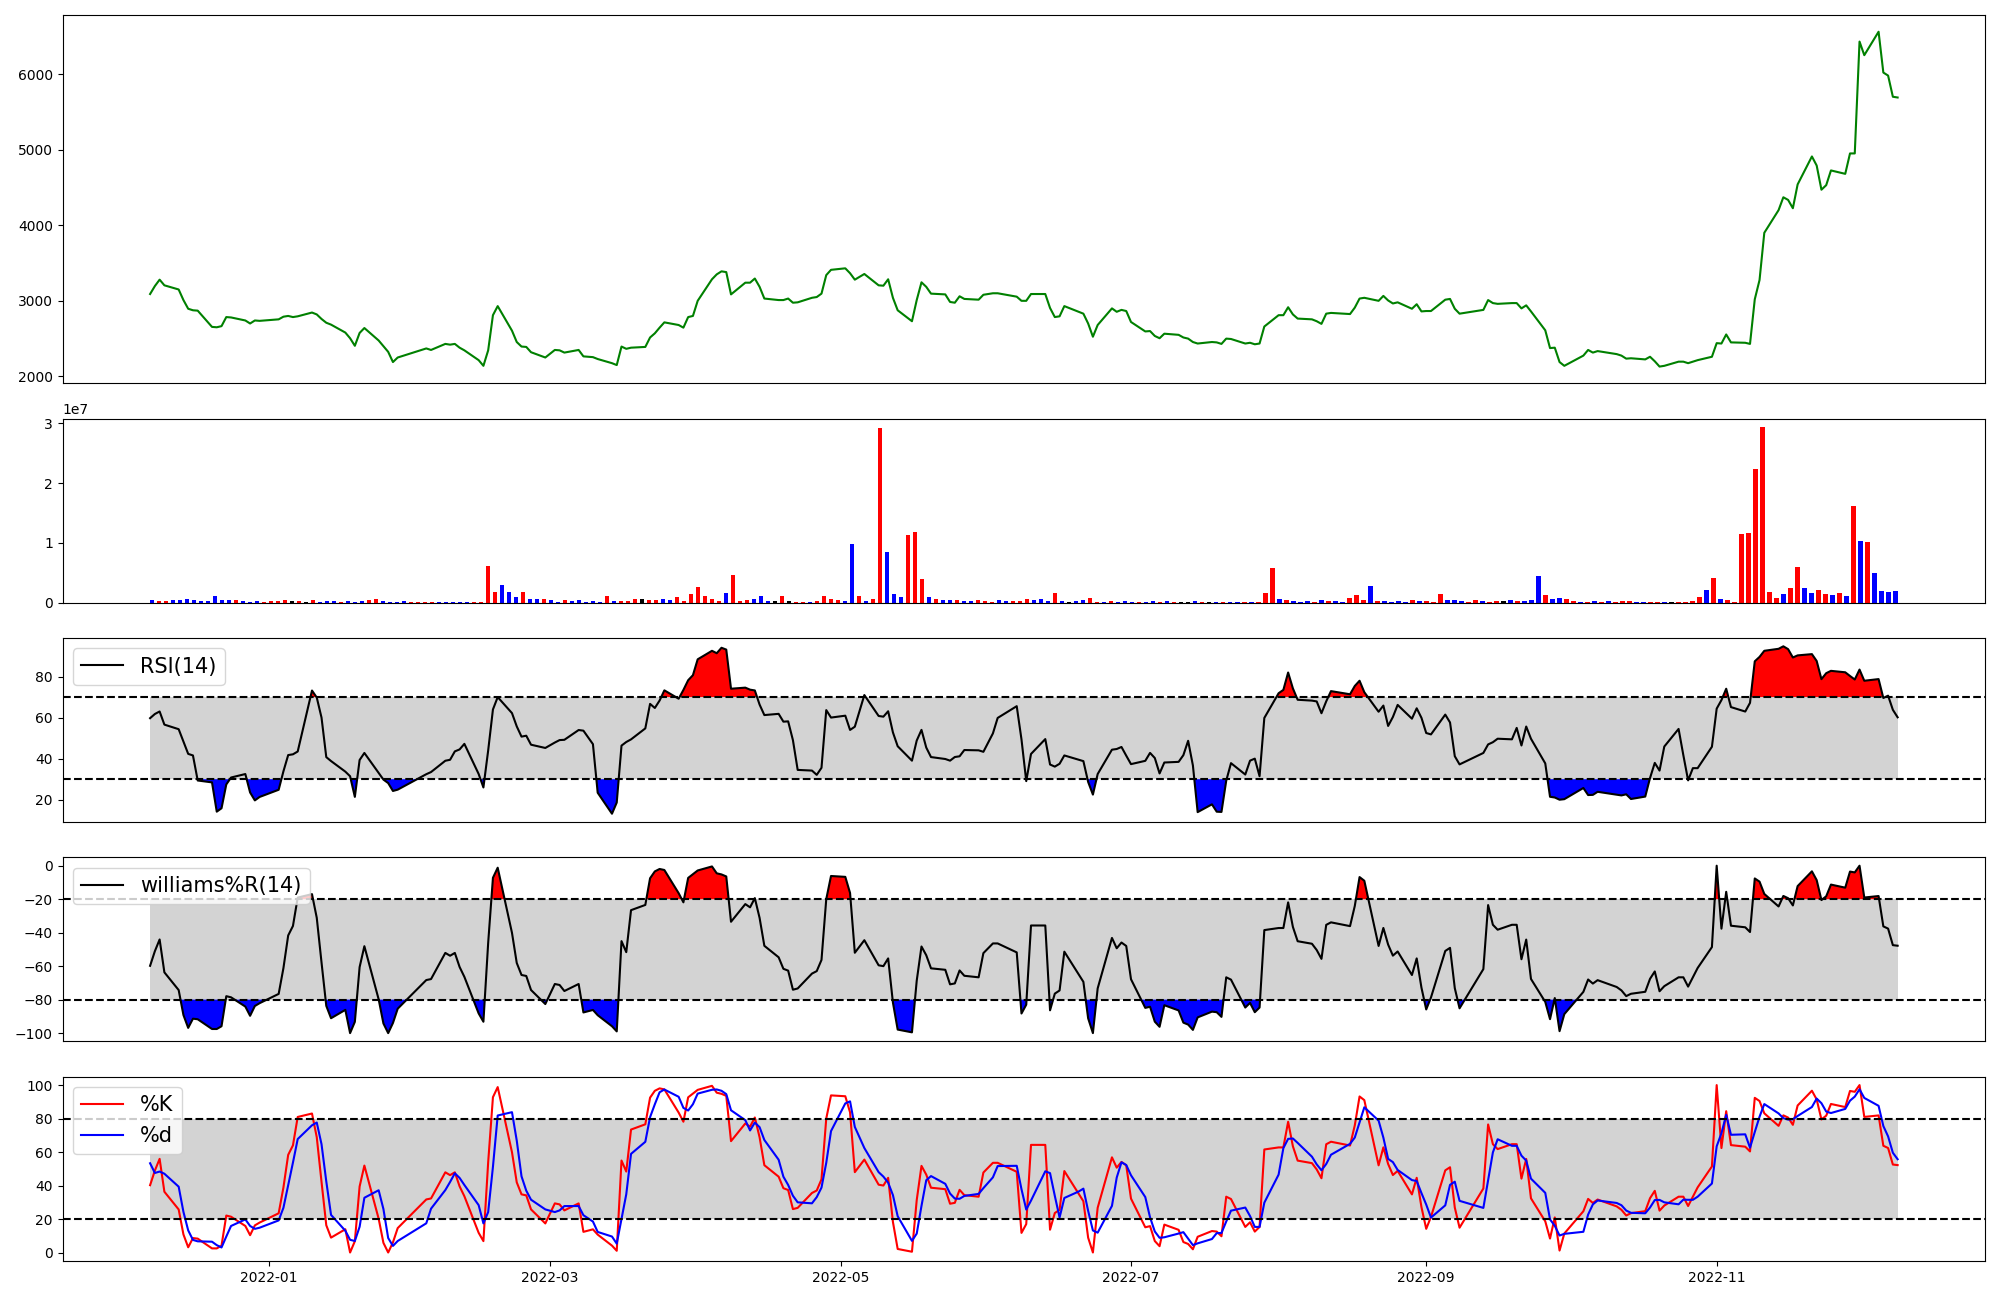Click the 2022-03 x-axis tick label
Image resolution: width=2000 pixels, height=1300 pixels.
pos(550,1277)
